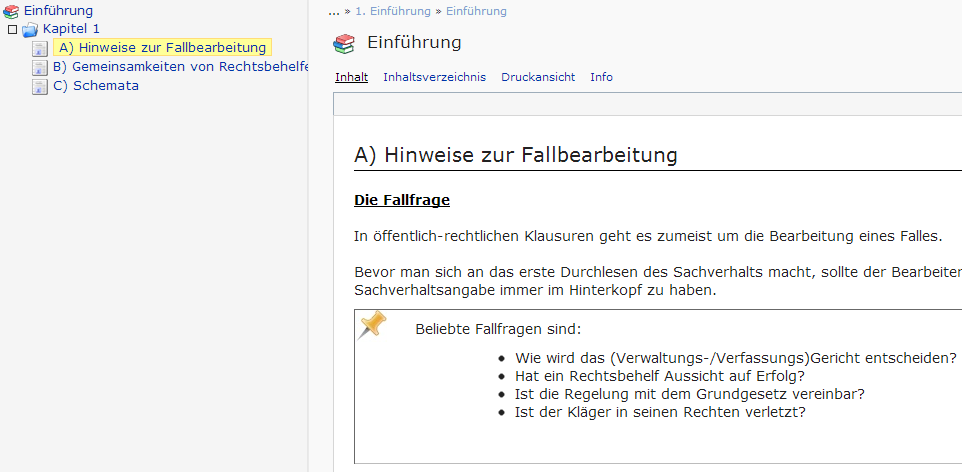Click page icon next to C) Schemata
962x472 pixels.
click(40, 86)
